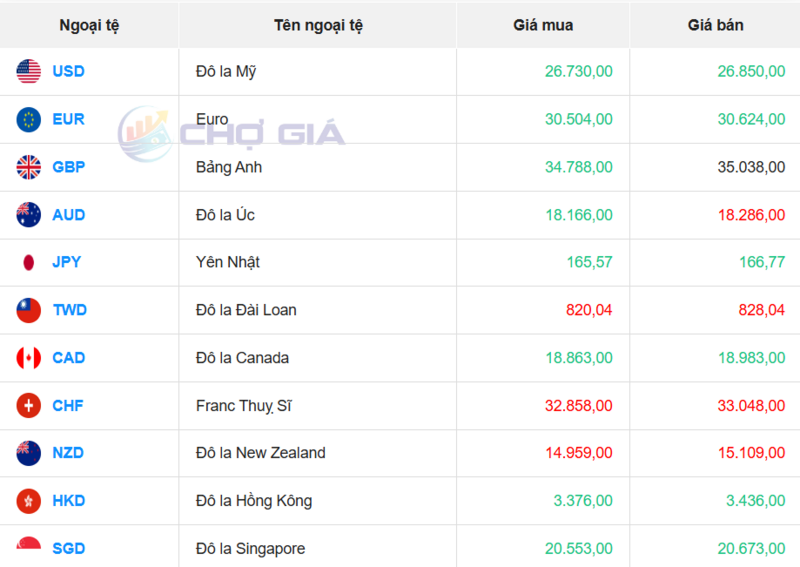
Task: Open the USD currency link
Action: tap(68, 71)
